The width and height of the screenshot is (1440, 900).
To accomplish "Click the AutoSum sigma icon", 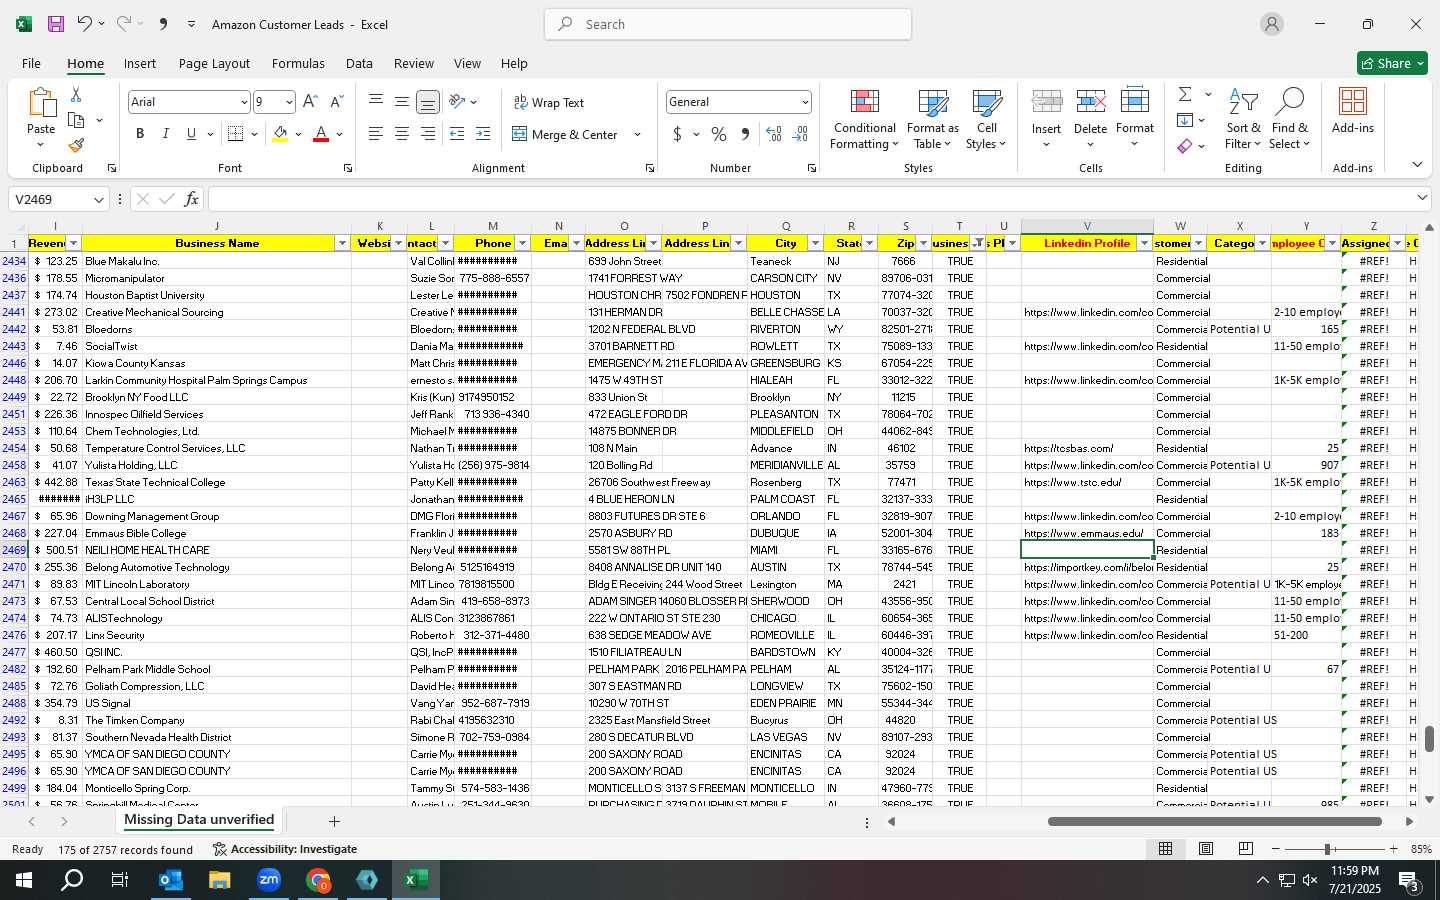I will point(1185,94).
